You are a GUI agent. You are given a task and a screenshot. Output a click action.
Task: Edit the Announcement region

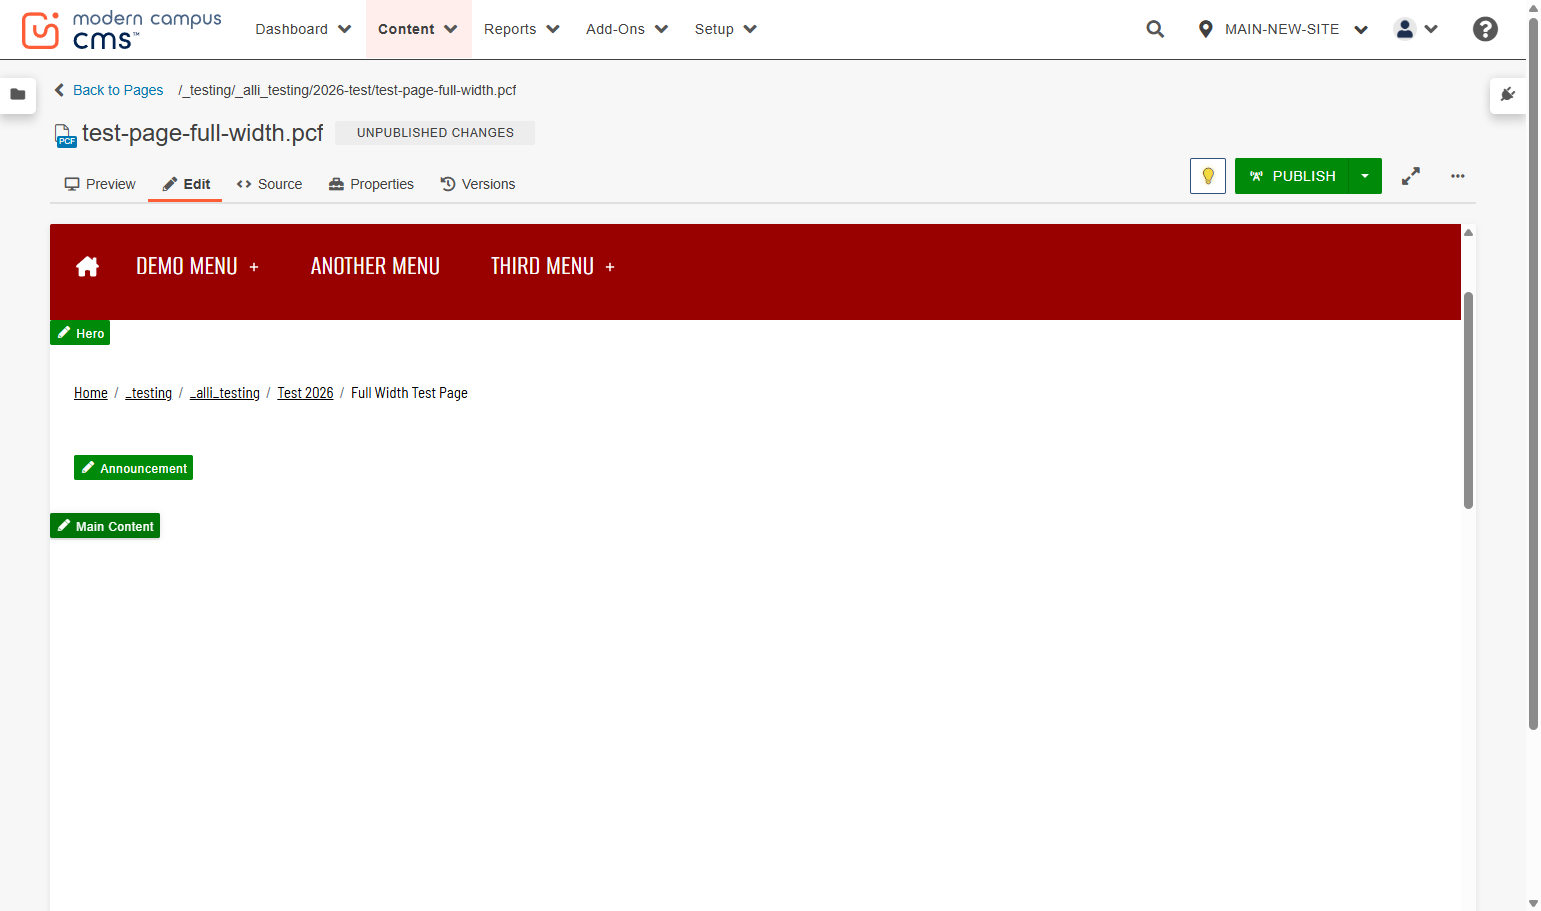click(133, 468)
